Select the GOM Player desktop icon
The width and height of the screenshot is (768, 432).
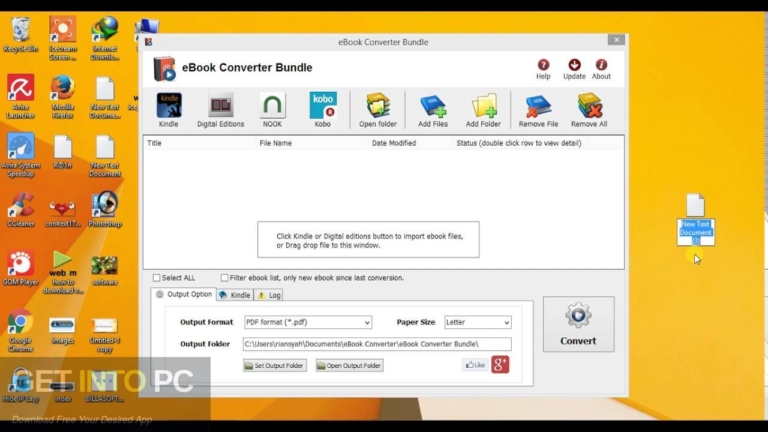[x=21, y=268]
